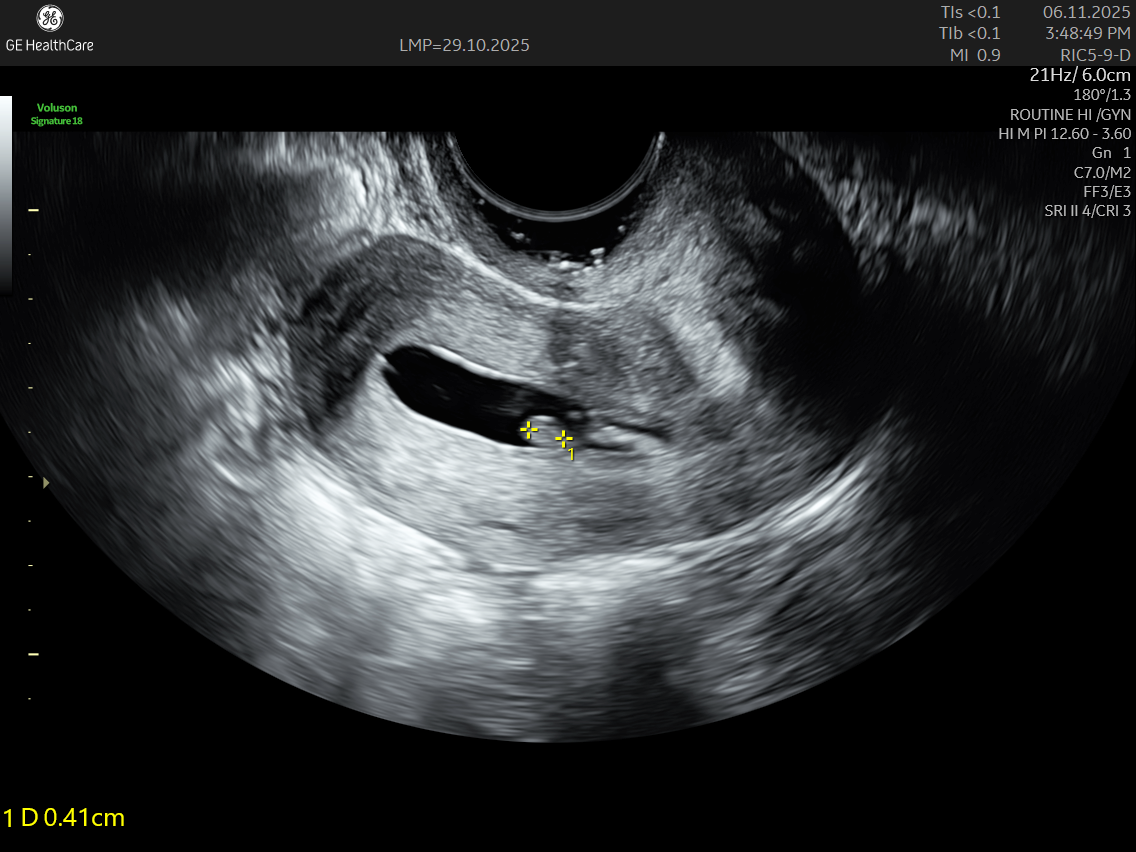Click the date 06.11.2025
The image size is (1136, 852).
(x=1086, y=12)
